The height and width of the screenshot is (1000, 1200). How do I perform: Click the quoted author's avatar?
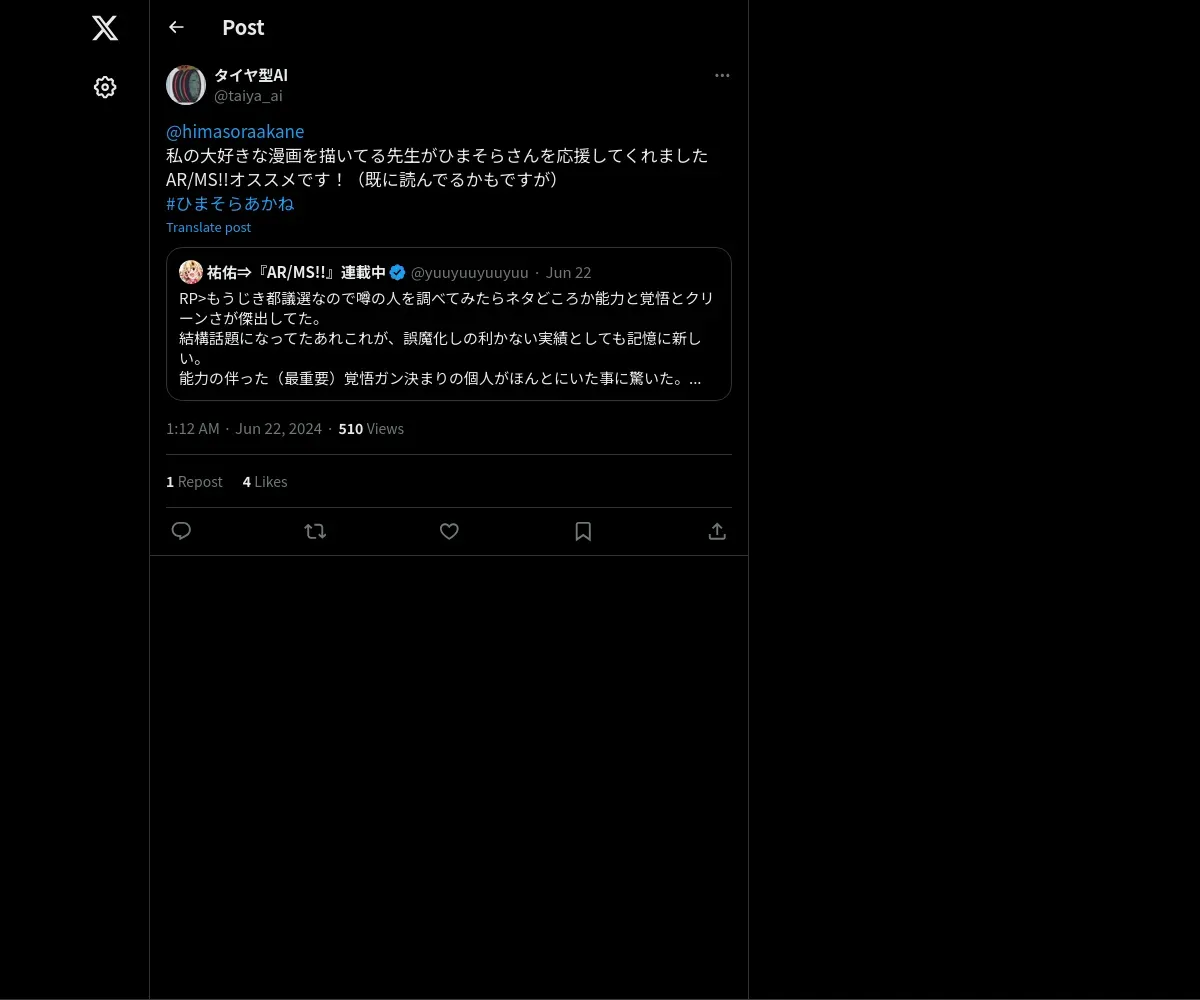pos(191,272)
